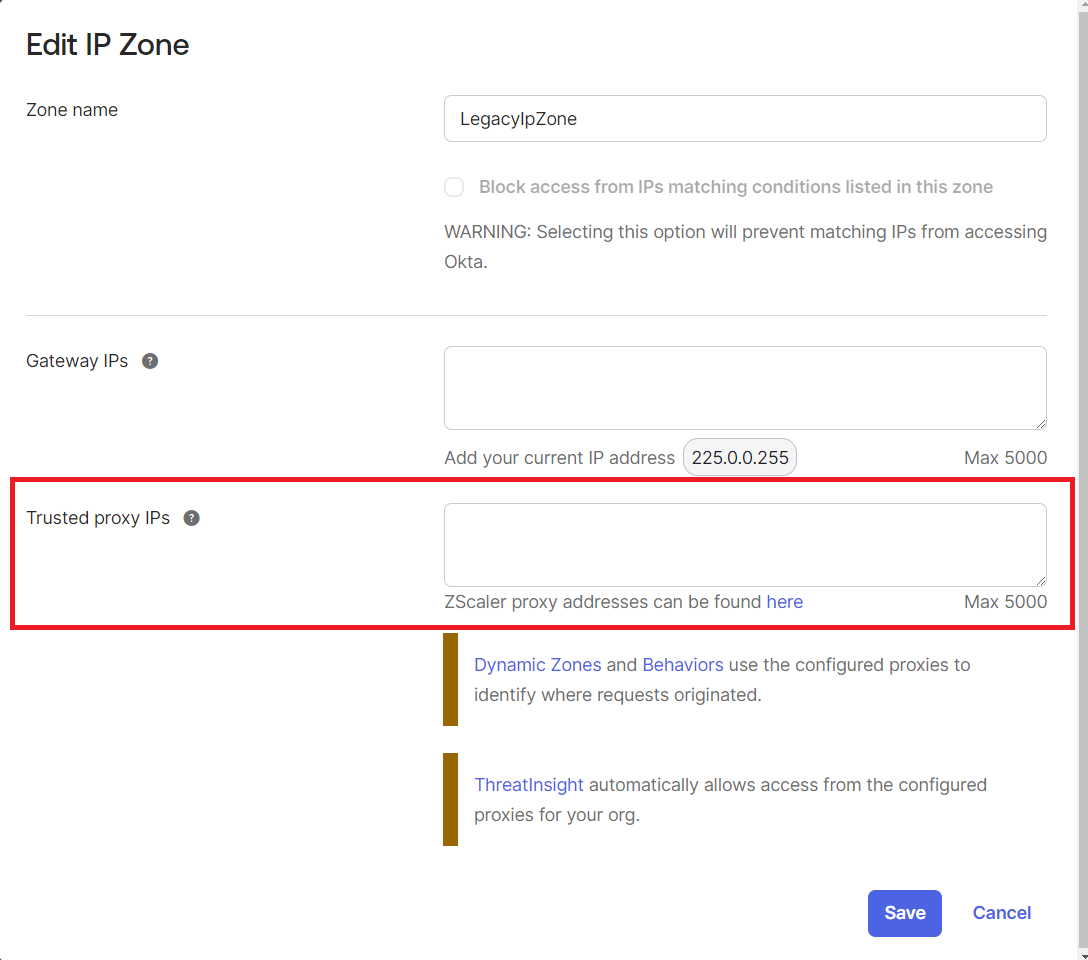Click the Edit IP Zone dialog heading
1088x960 pixels.
[108, 45]
